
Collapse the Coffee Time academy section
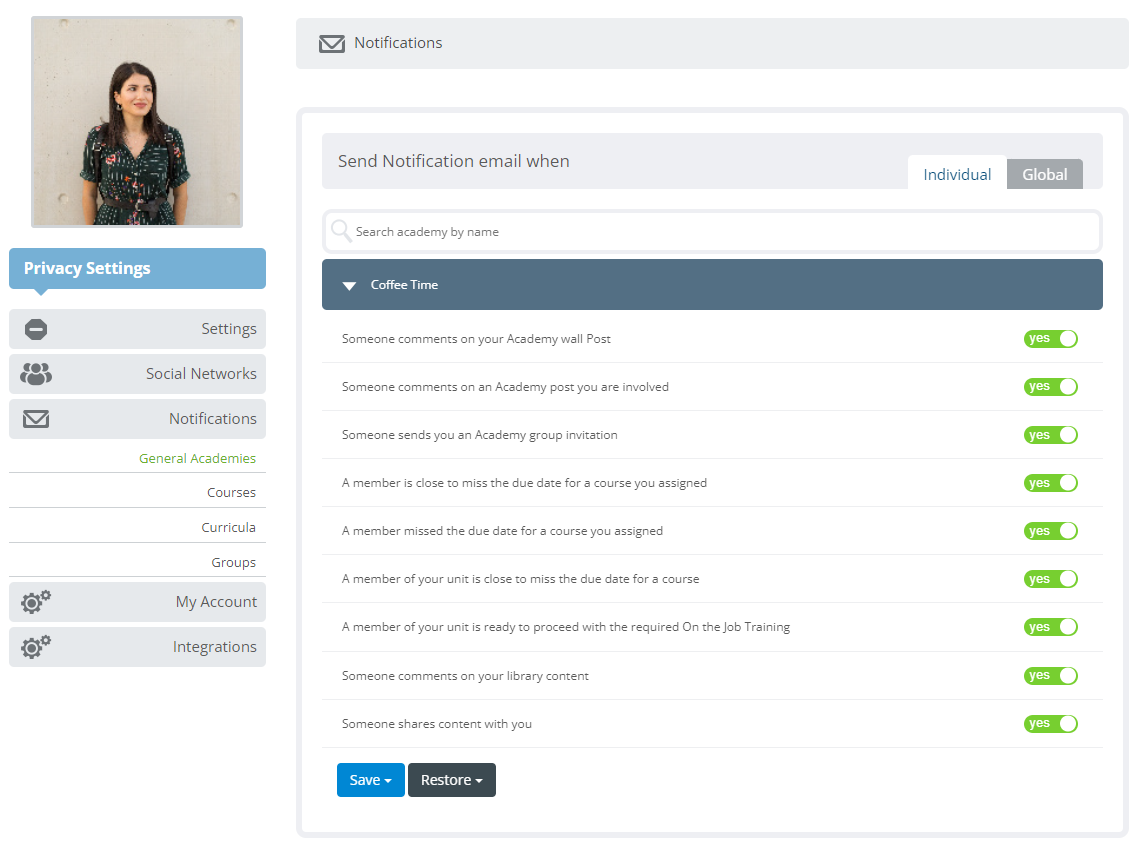349,285
